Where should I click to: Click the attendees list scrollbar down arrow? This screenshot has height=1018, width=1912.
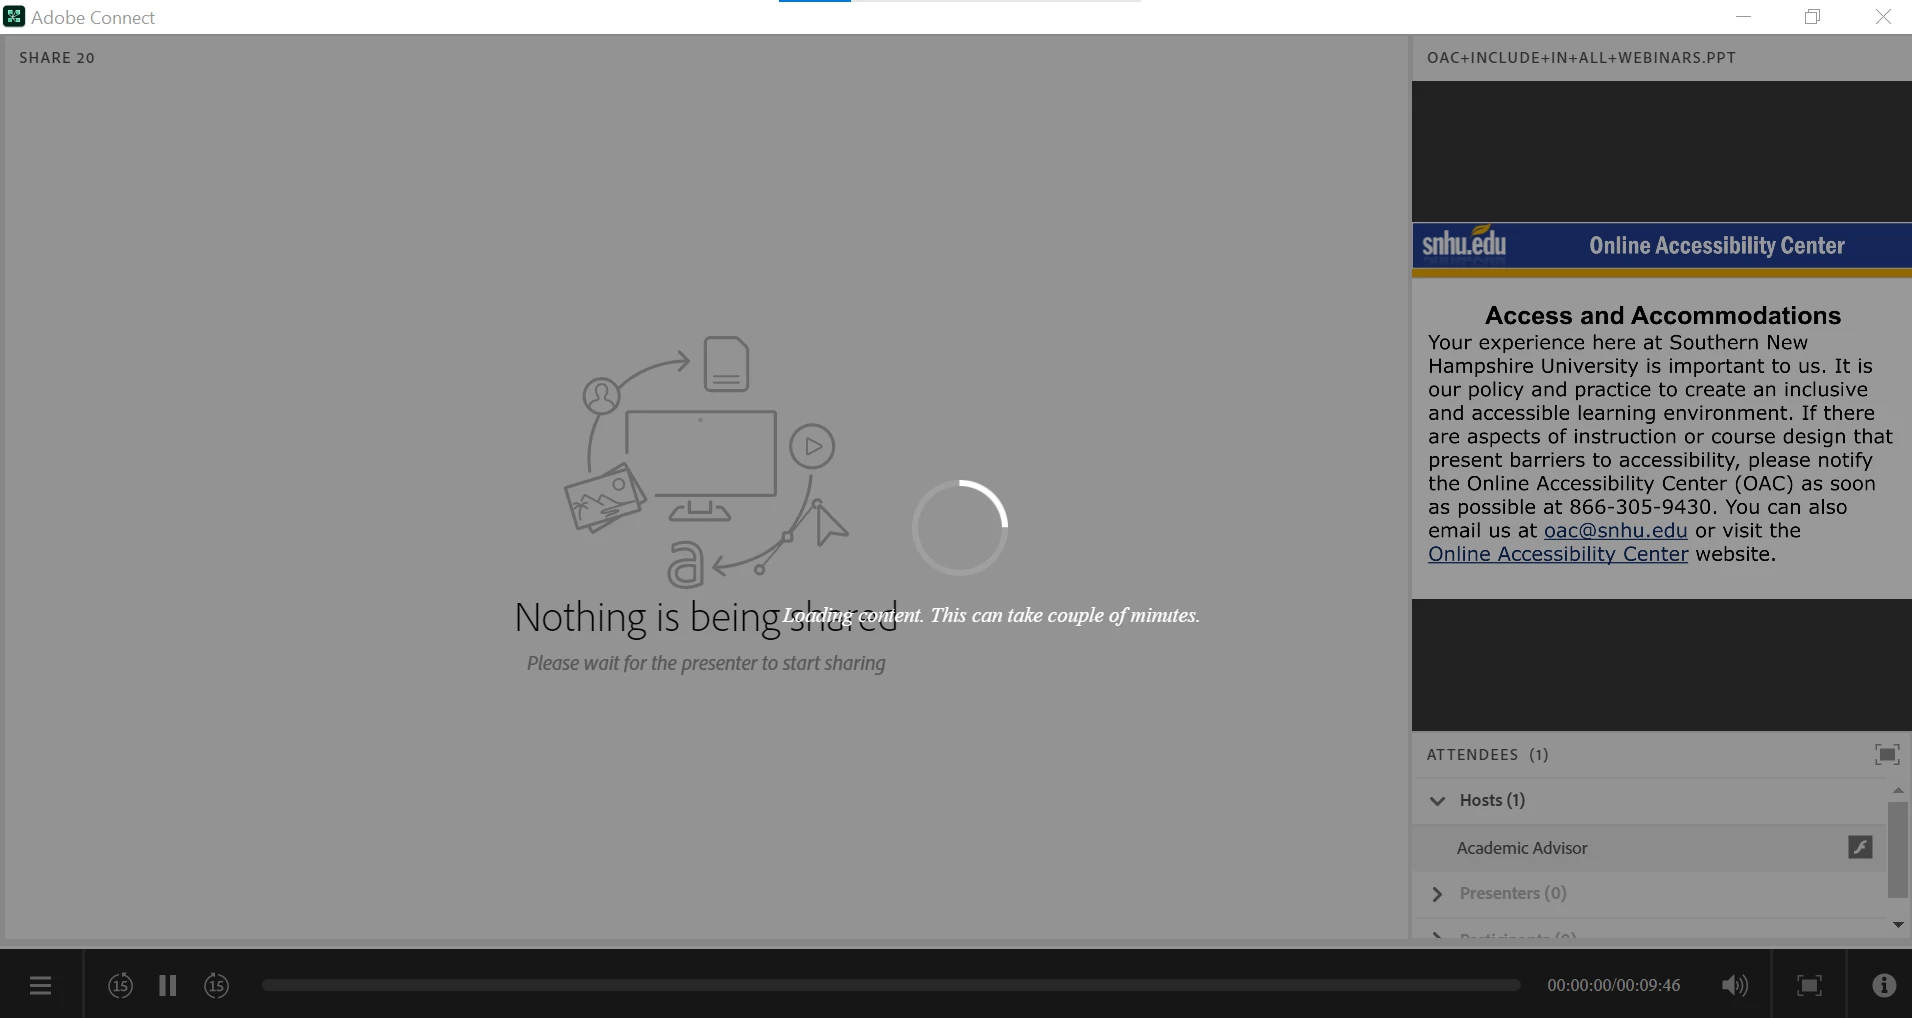1898,925
